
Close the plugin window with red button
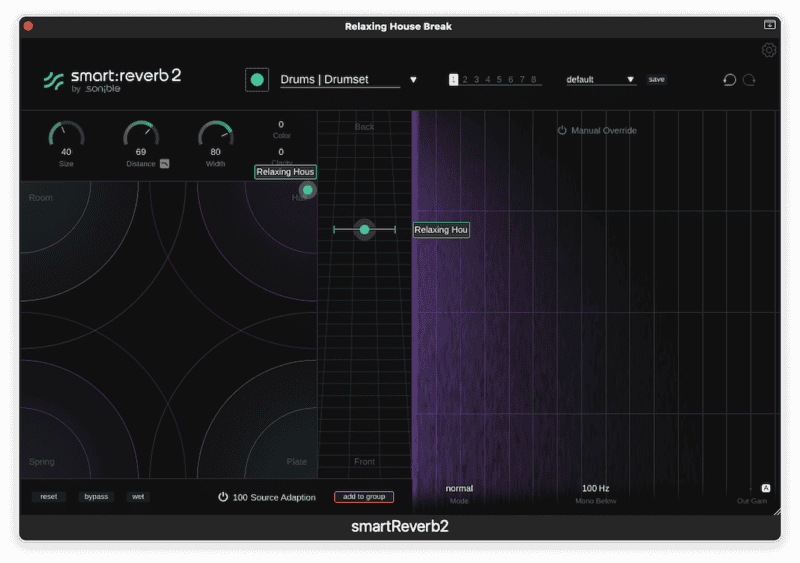(x=29, y=26)
